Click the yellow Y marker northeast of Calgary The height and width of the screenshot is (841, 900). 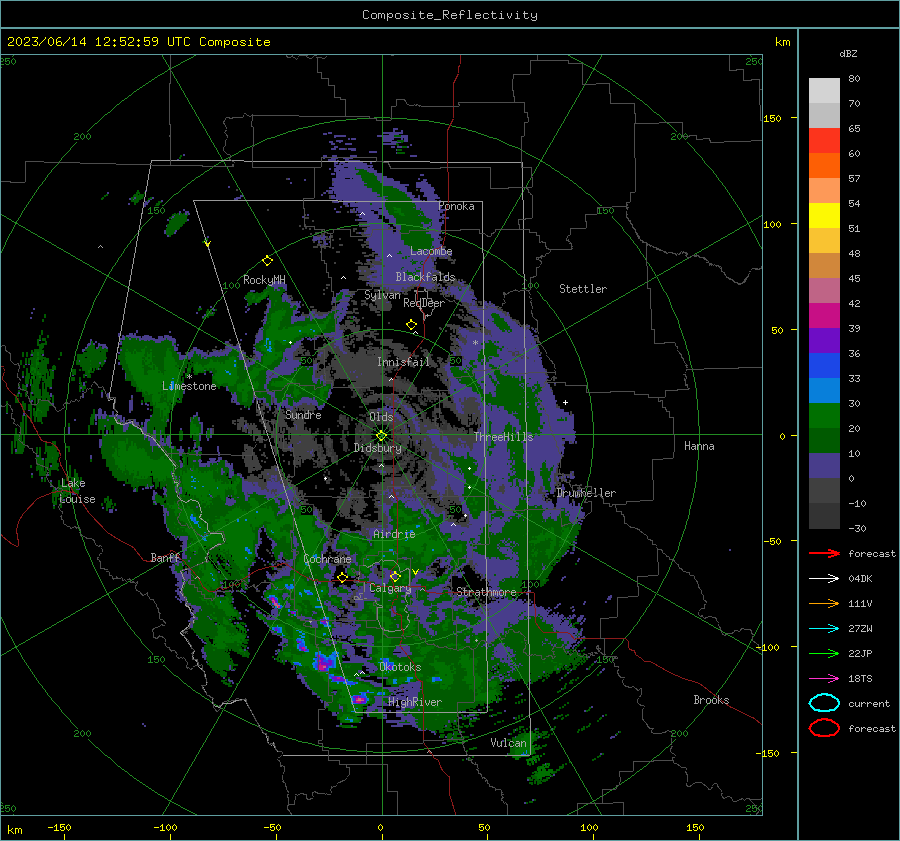(415, 572)
